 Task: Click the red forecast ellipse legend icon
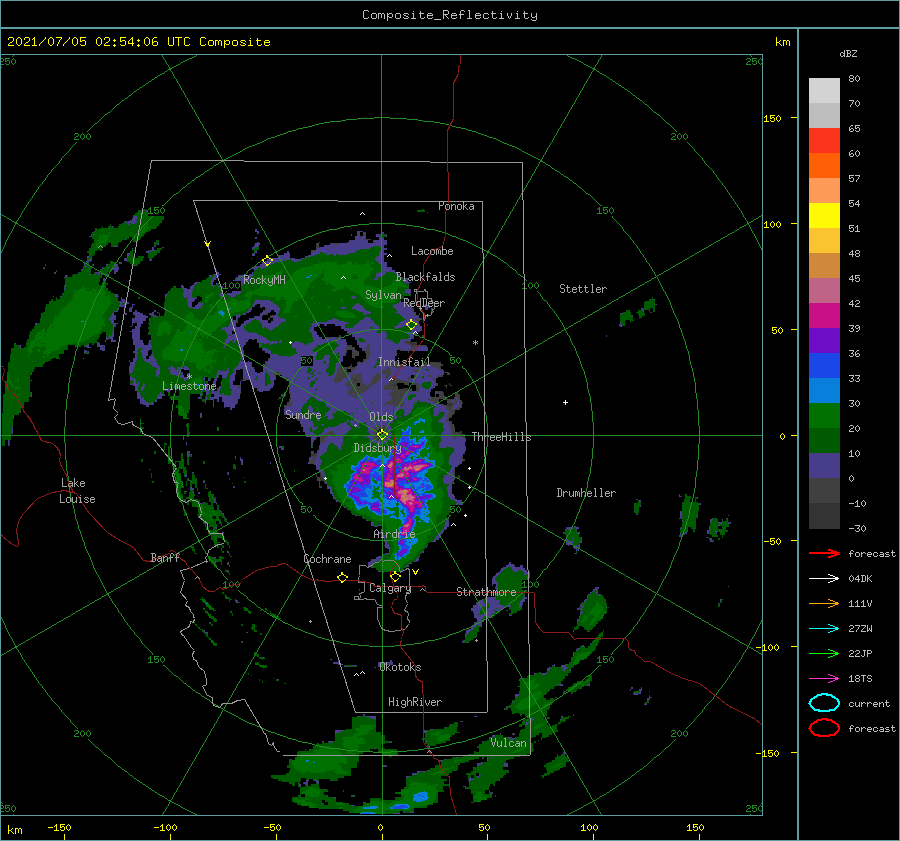[x=824, y=728]
